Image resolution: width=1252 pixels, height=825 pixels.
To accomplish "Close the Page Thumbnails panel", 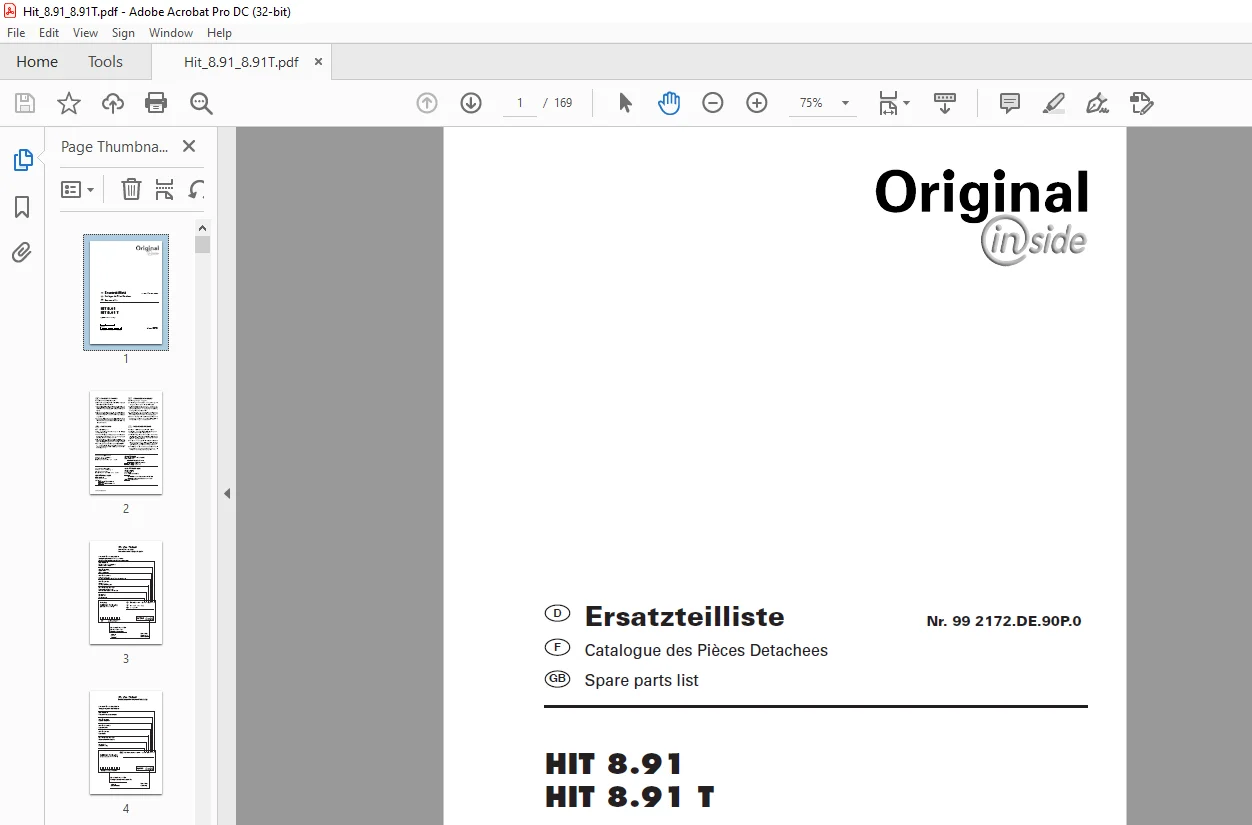I will coord(189,146).
